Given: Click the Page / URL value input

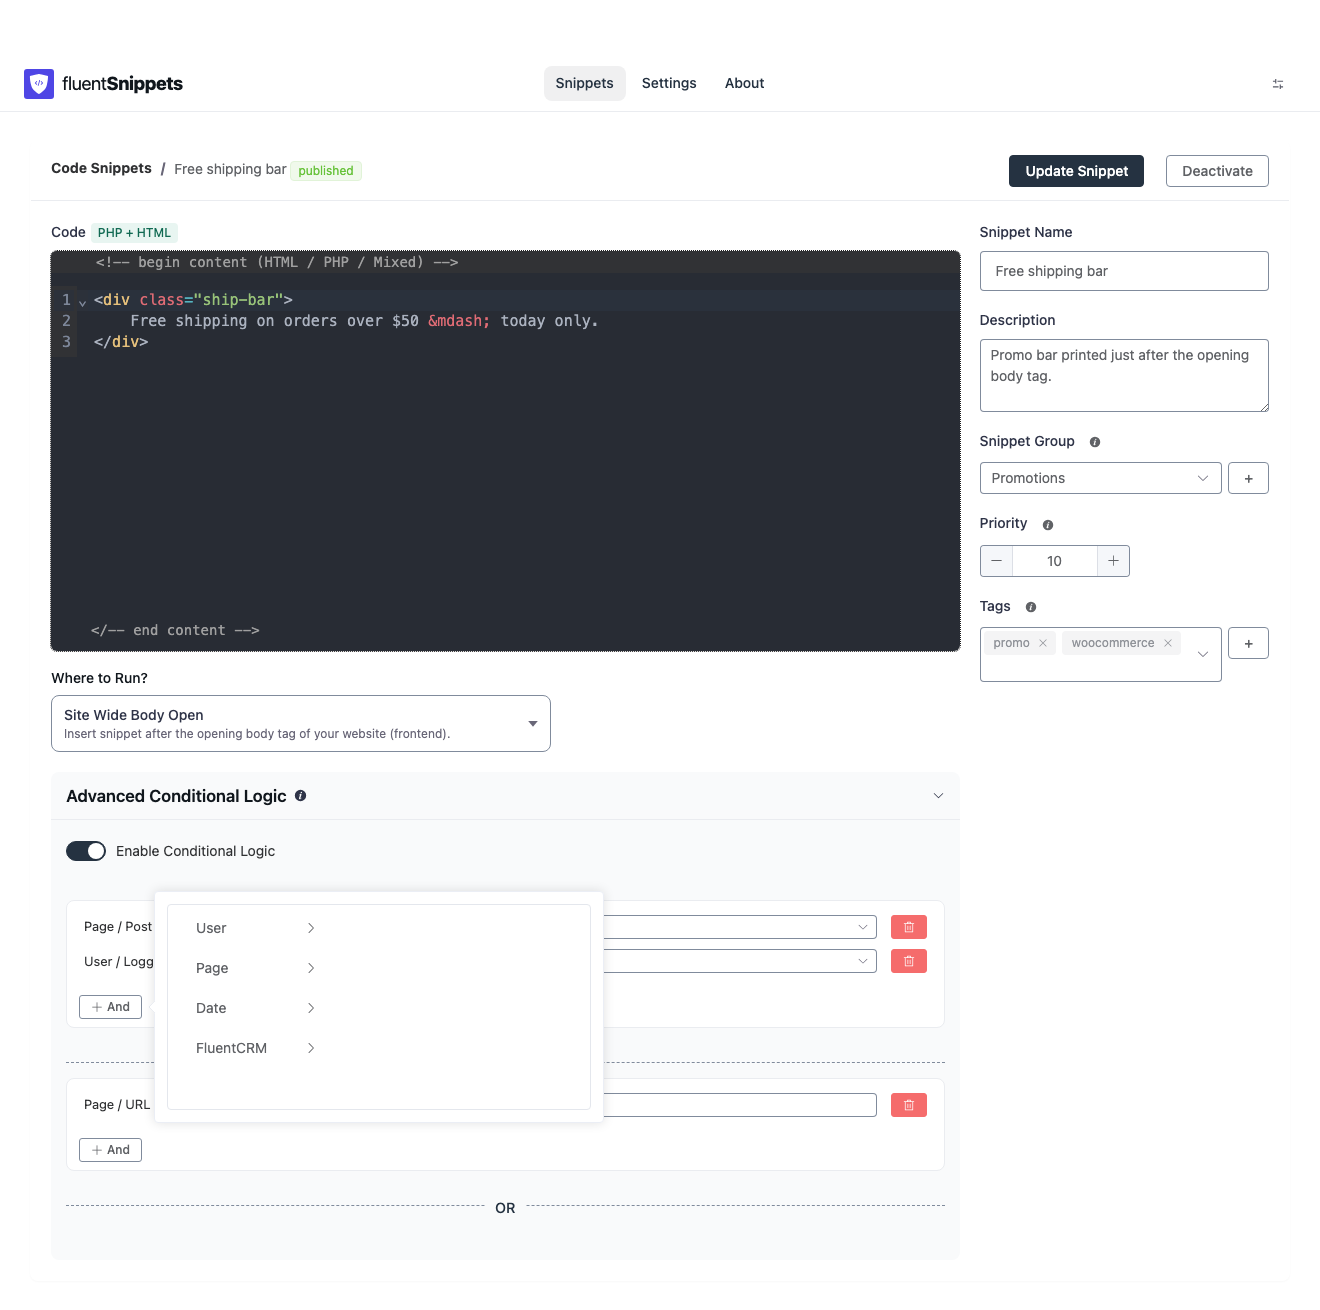Looking at the screenshot, I should [x=740, y=1105].
